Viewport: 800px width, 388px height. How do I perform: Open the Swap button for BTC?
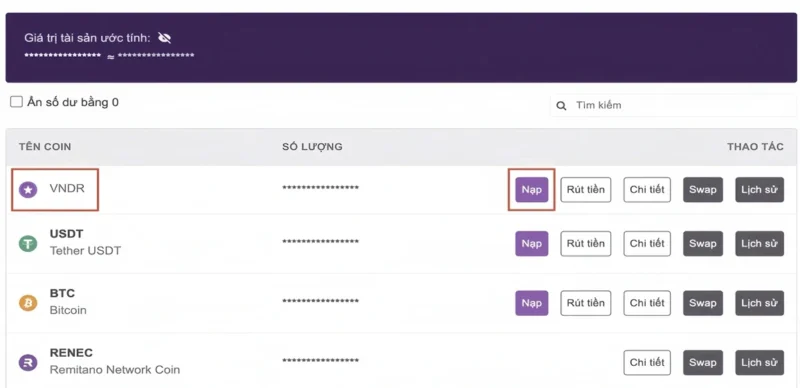[703, 303]
